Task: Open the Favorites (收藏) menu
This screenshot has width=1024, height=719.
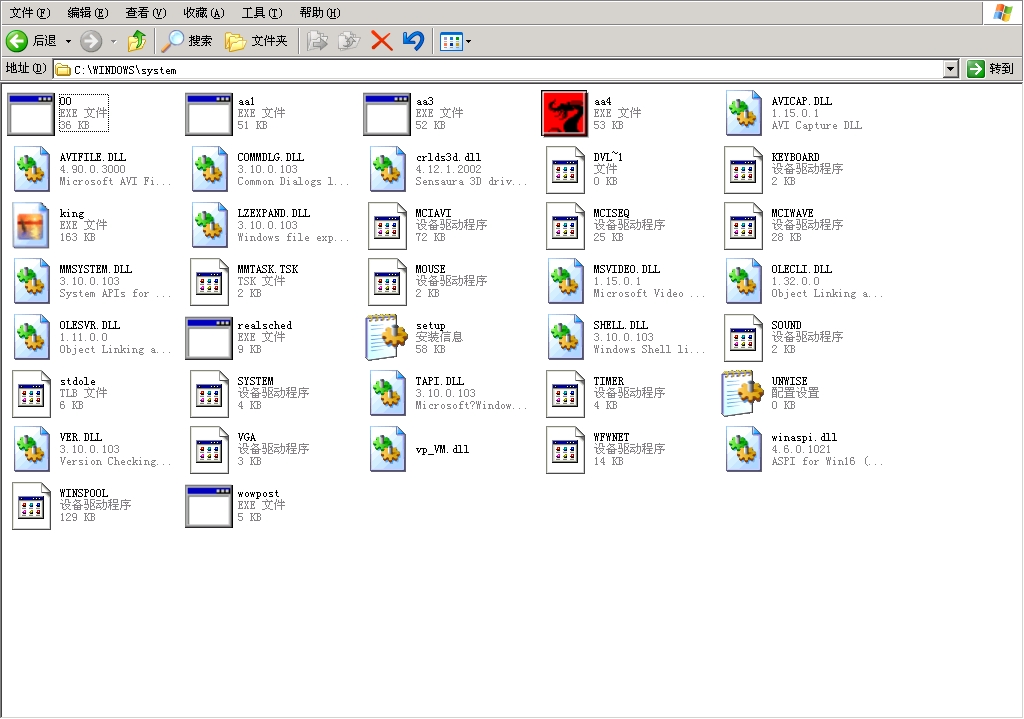Action: [204, 13]
